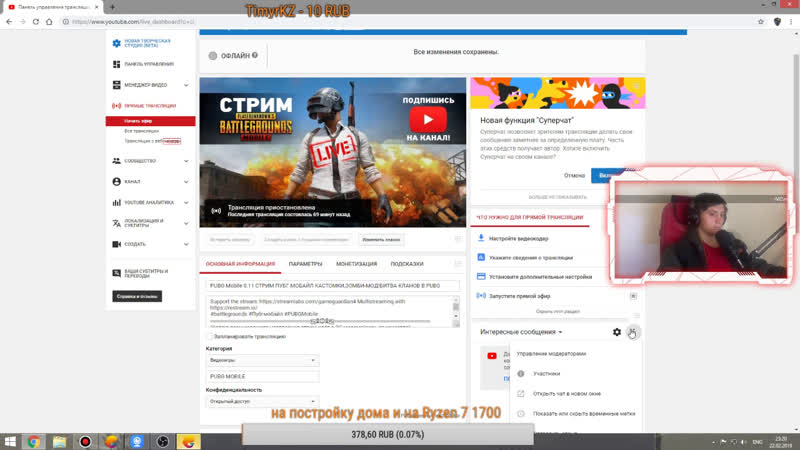Expand Менеджер видео sidebar section
The width and height of the screenshot is (800, 450).
coord(186,85)
